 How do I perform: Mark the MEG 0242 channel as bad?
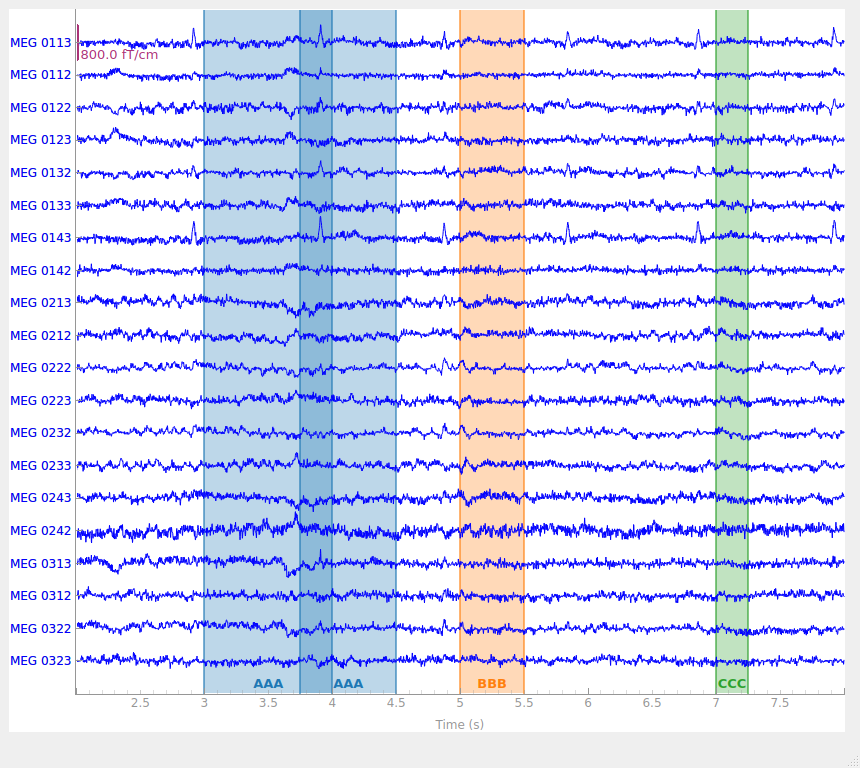tap(41, 531)
